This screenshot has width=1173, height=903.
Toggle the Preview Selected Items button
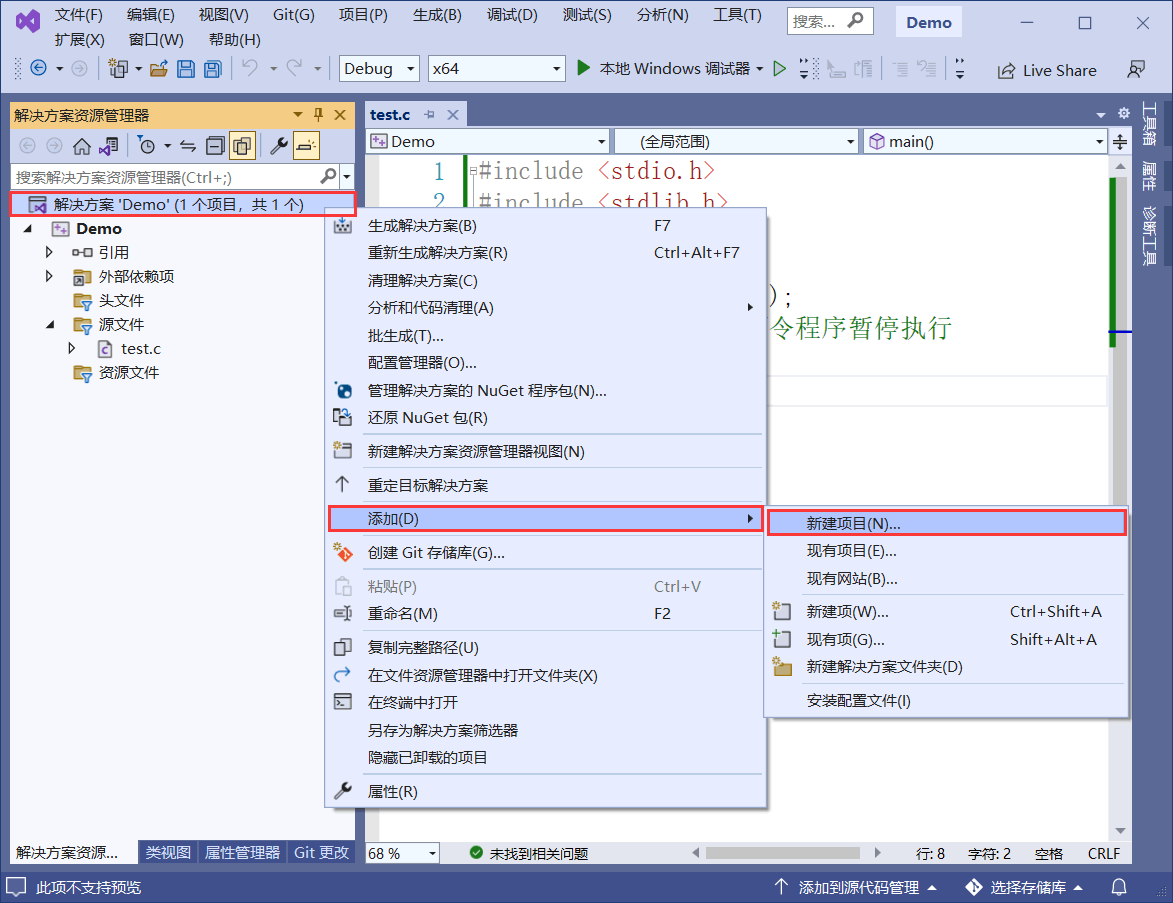(x=306, y=146)
